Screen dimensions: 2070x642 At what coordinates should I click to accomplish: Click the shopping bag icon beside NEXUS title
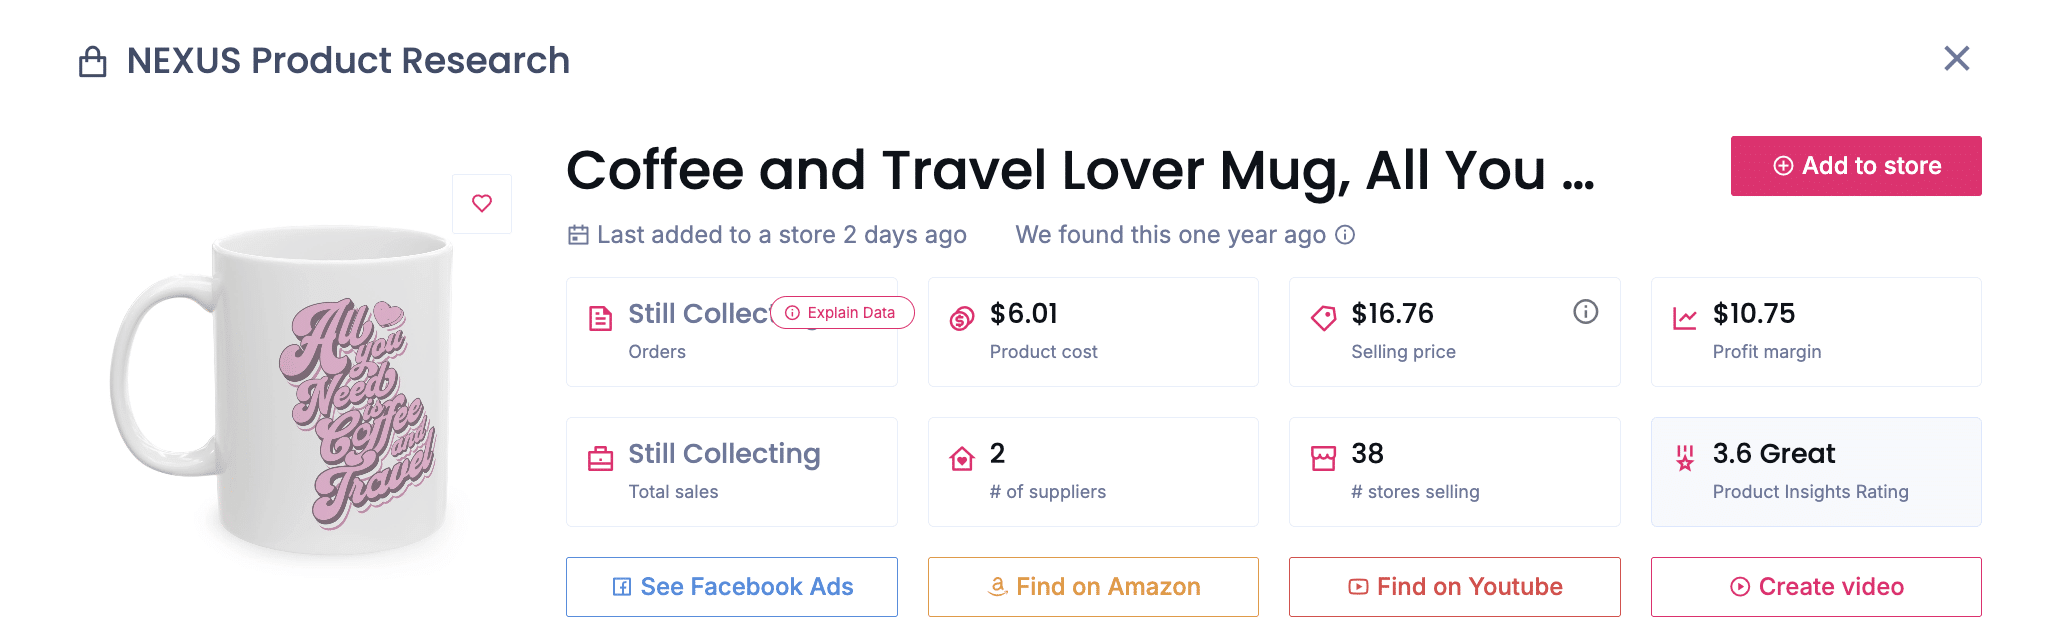coord(93,60)
